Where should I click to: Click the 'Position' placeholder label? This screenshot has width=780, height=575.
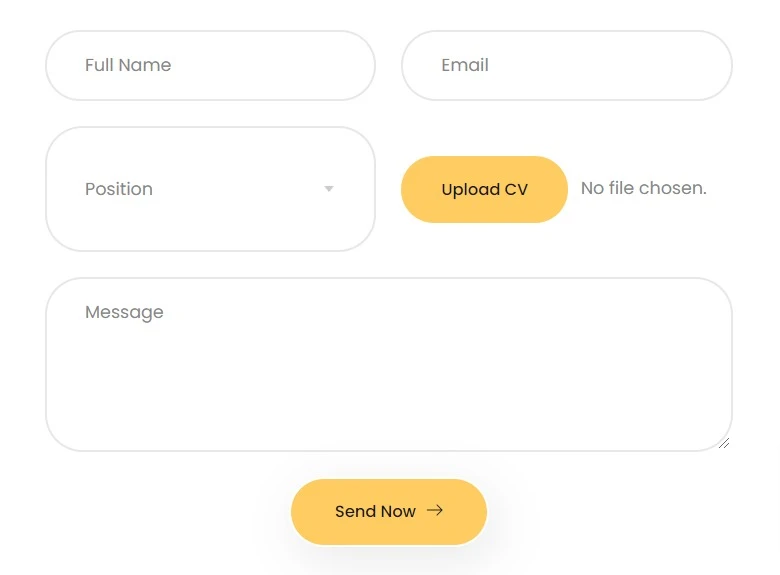(119, 189)
